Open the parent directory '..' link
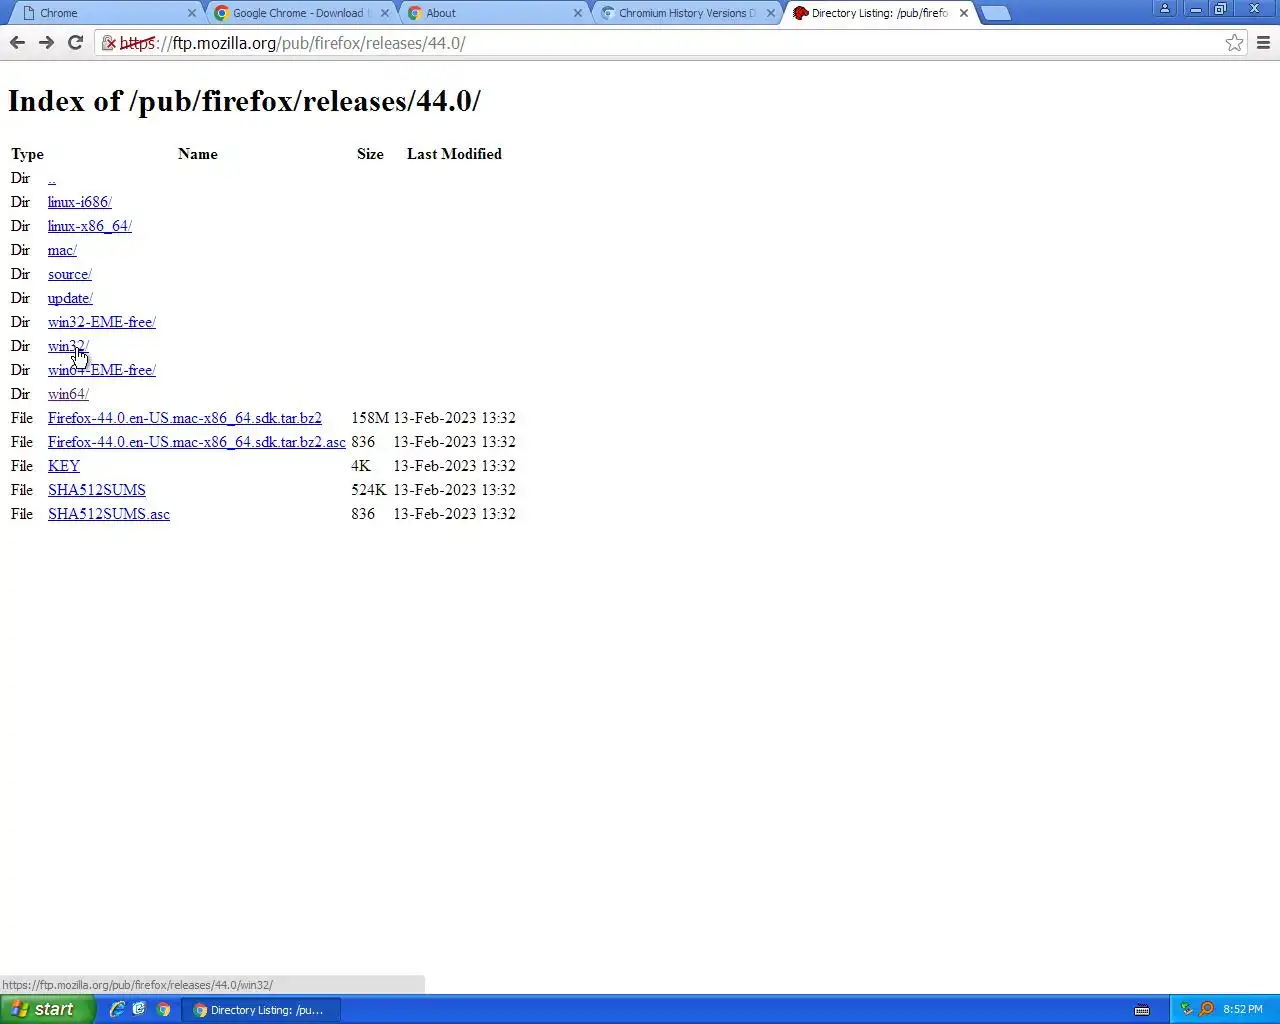The width and height of the screenshot is (1280, 1024). (x=52, y=178)
